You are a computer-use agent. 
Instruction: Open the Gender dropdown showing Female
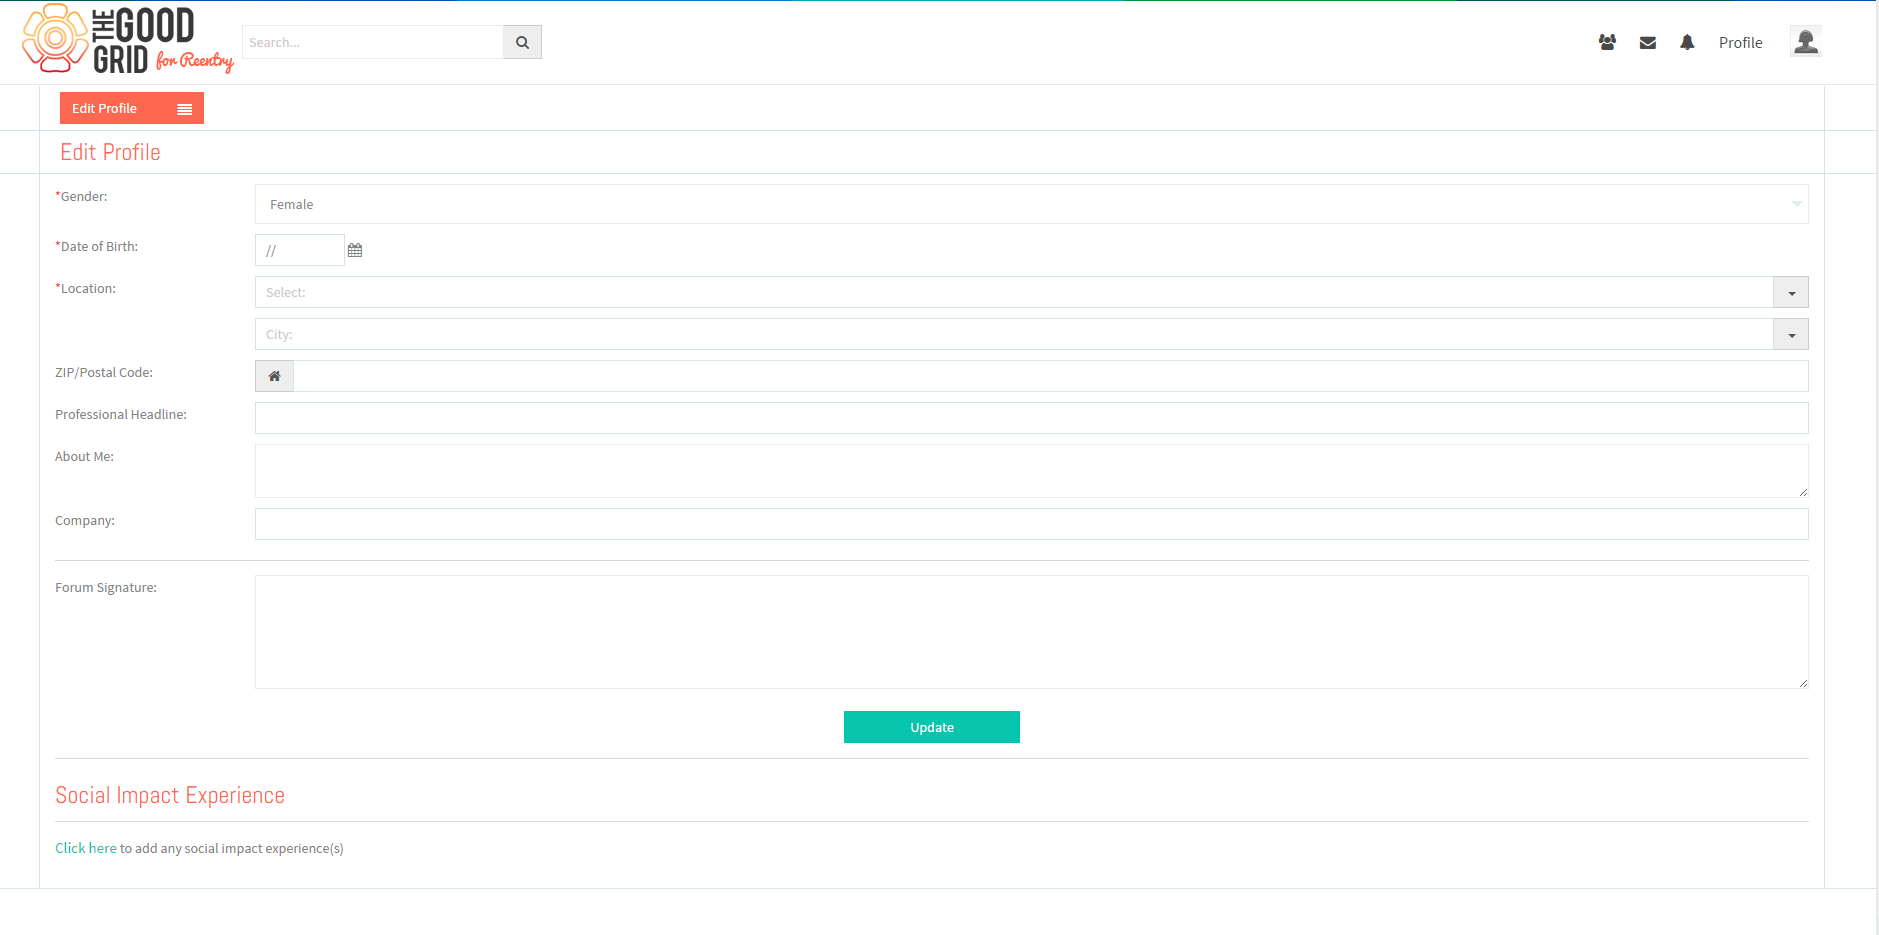pyautogui.click(x=1031, y=204)
